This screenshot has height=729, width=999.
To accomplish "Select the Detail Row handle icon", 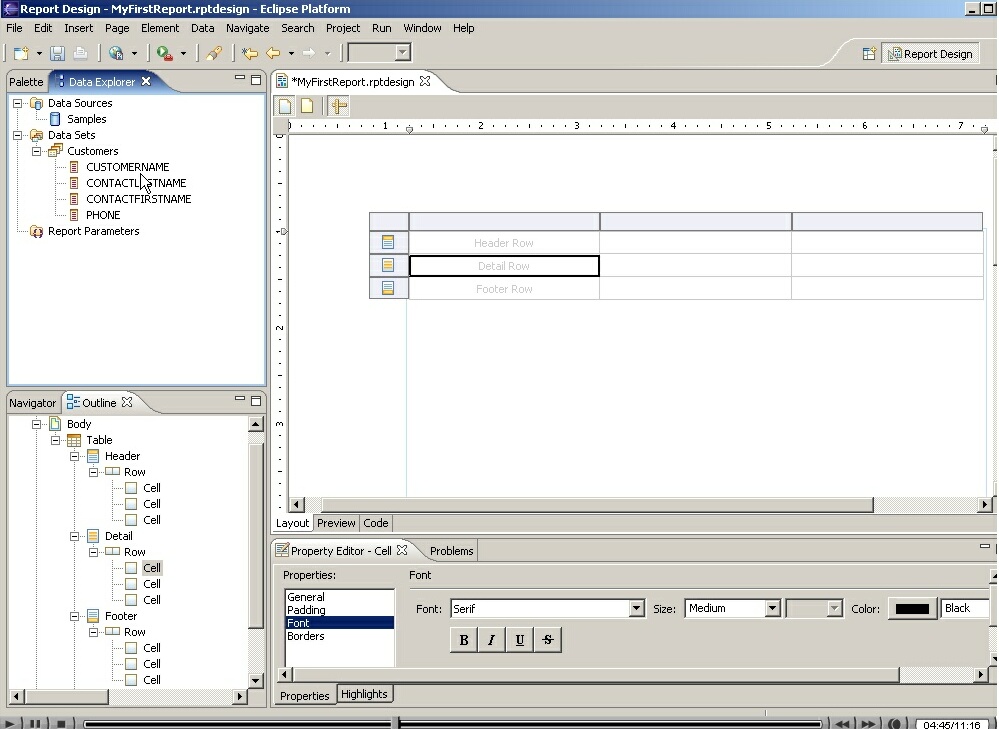I will 388,265.
